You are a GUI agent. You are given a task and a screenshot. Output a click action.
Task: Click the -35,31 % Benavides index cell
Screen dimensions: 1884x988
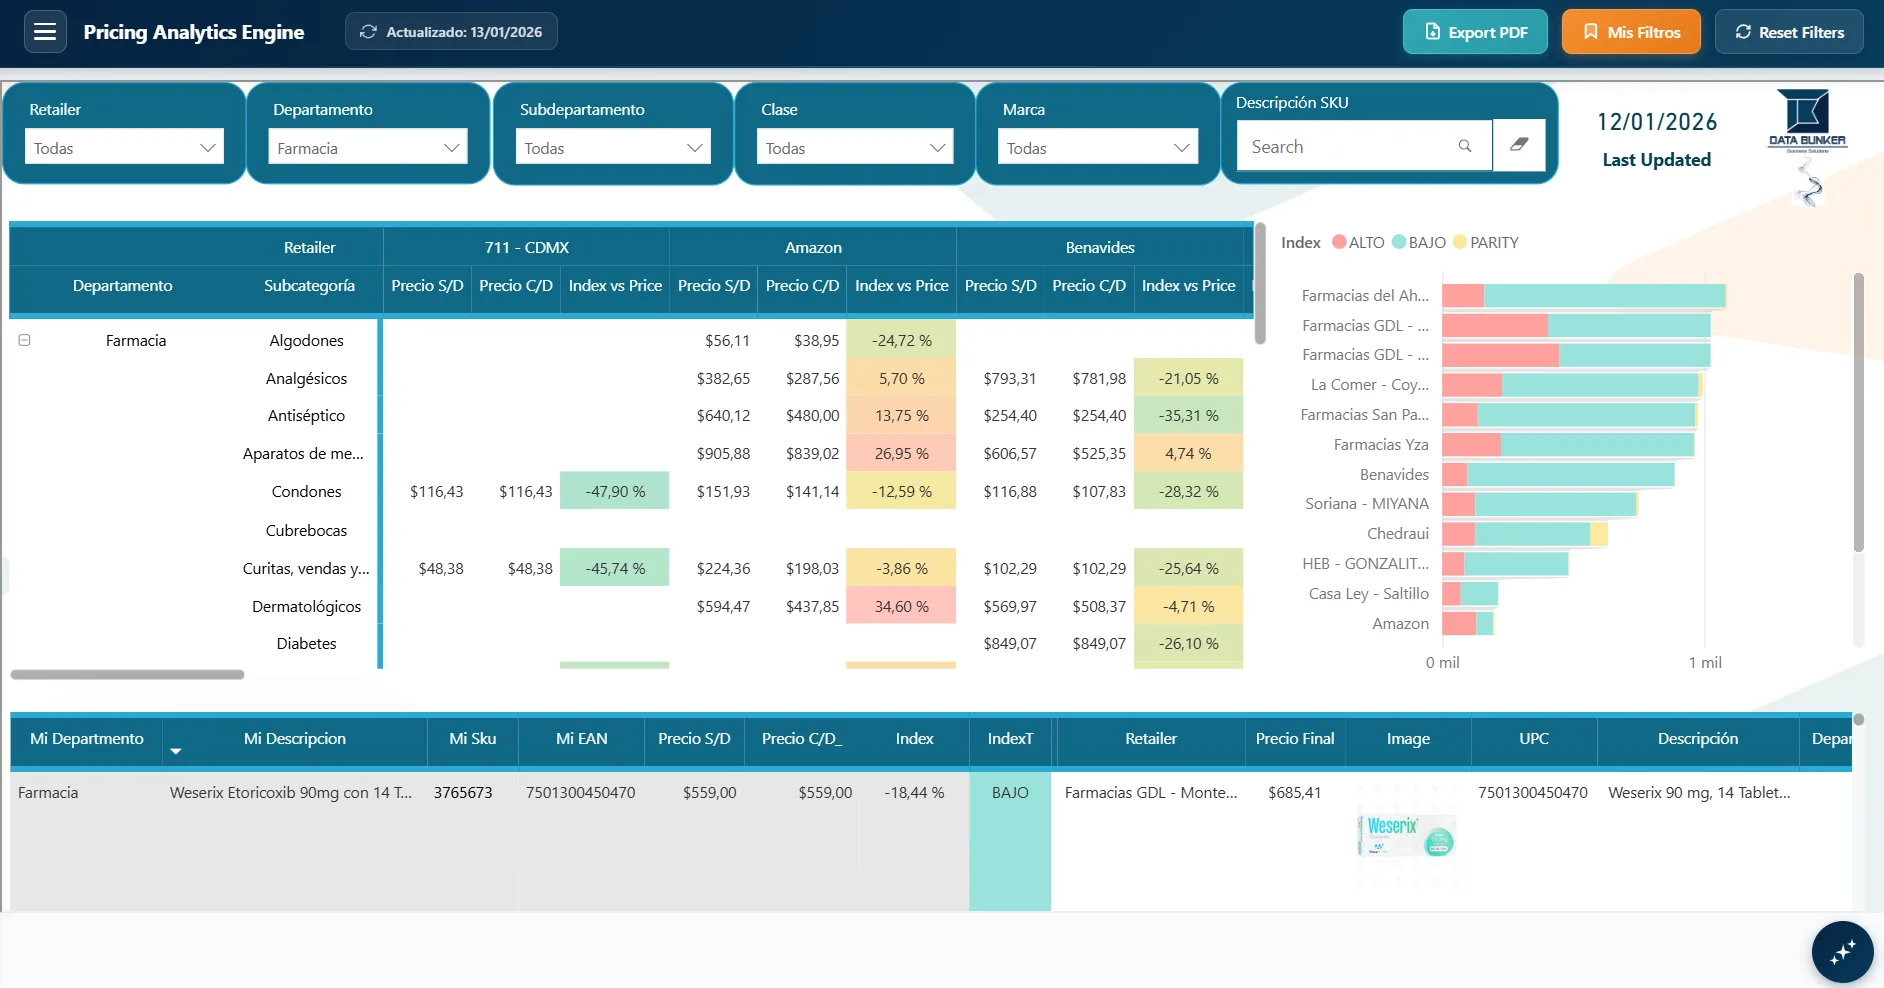(1188, 415)
